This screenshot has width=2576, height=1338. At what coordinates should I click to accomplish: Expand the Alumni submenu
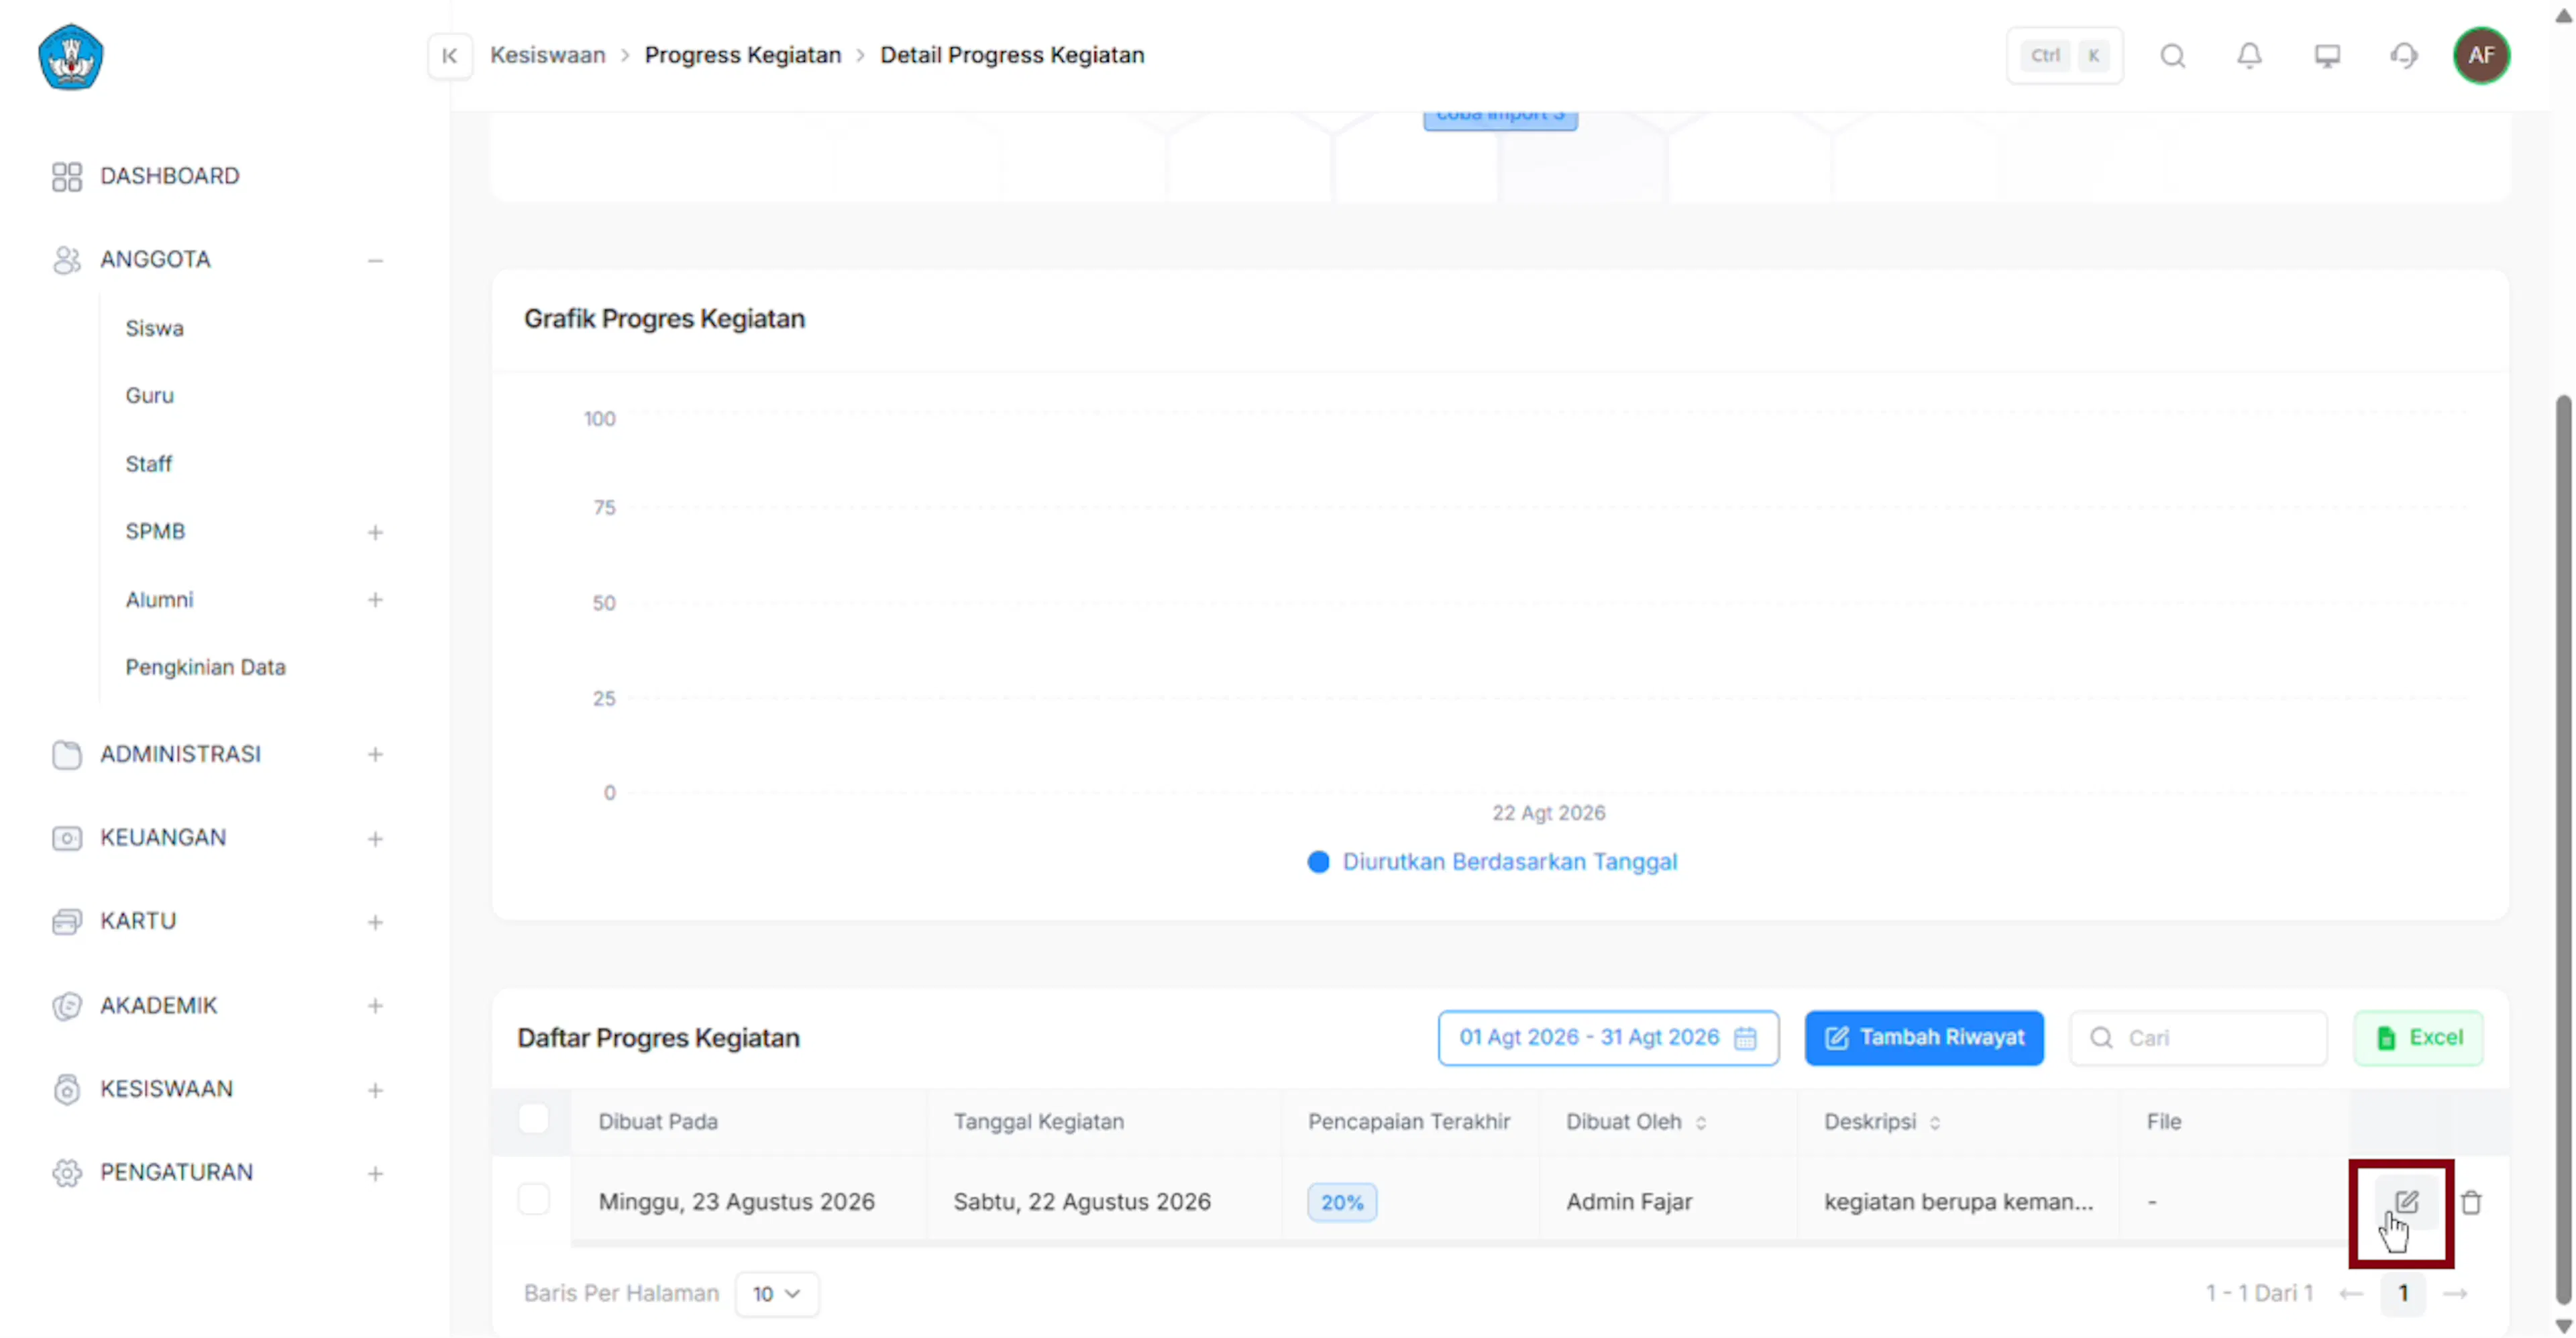[x=375, y=600]
